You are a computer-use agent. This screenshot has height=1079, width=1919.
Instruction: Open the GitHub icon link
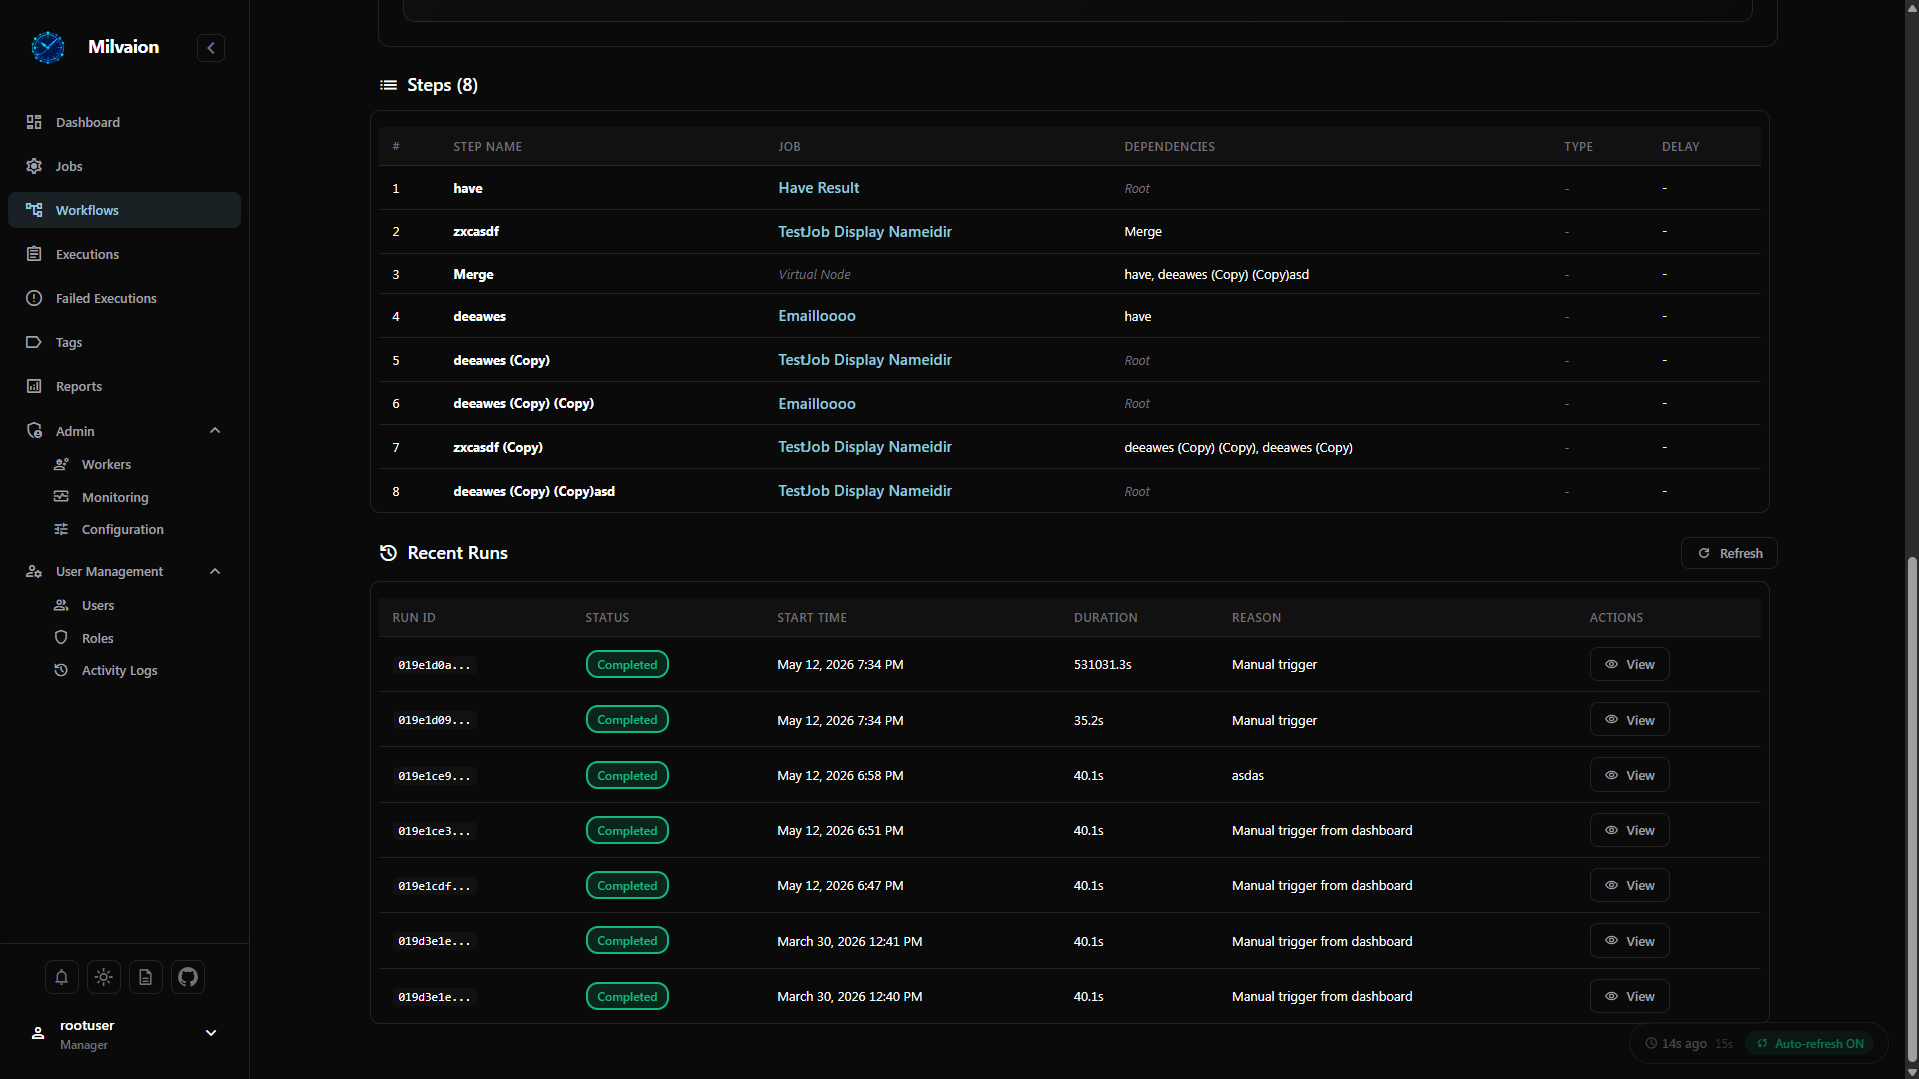coord(188,977)
